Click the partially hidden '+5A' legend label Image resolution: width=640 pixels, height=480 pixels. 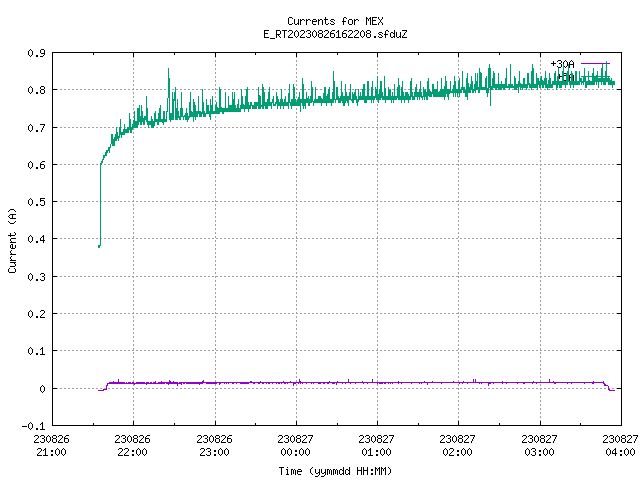point(566,77)
